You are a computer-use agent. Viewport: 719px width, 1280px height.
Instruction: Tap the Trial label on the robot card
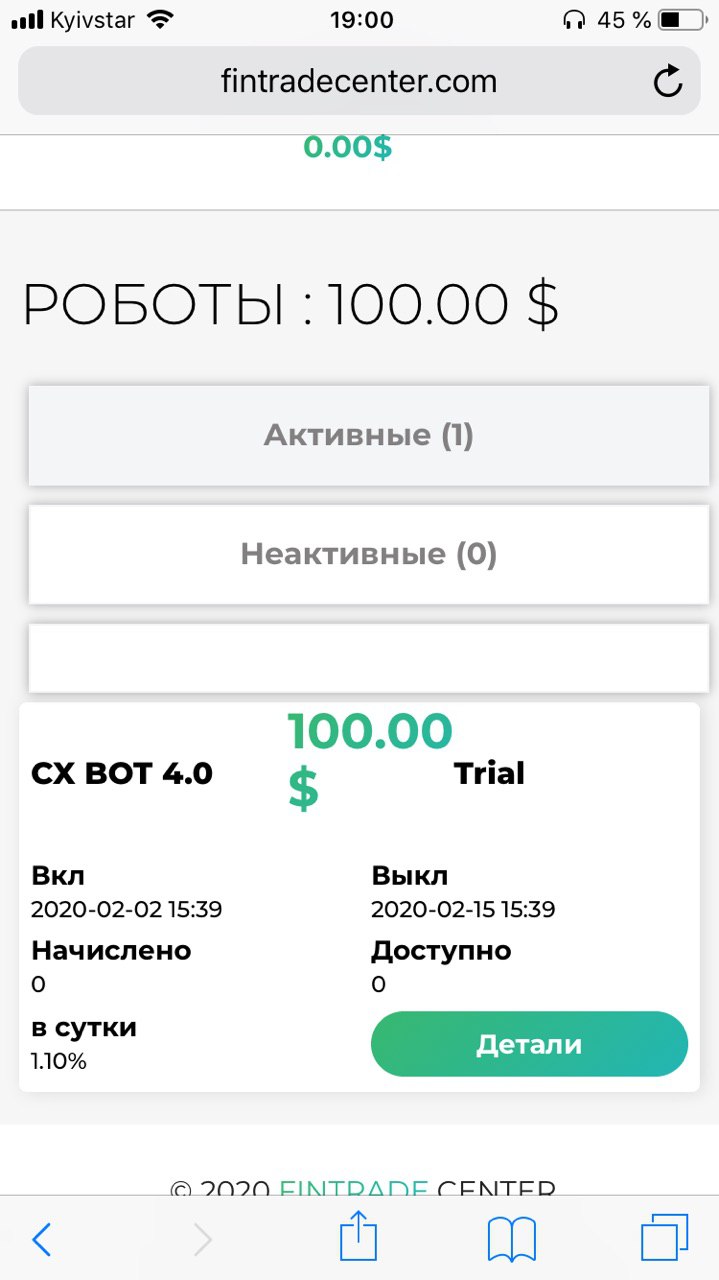[x=489, y=773]
